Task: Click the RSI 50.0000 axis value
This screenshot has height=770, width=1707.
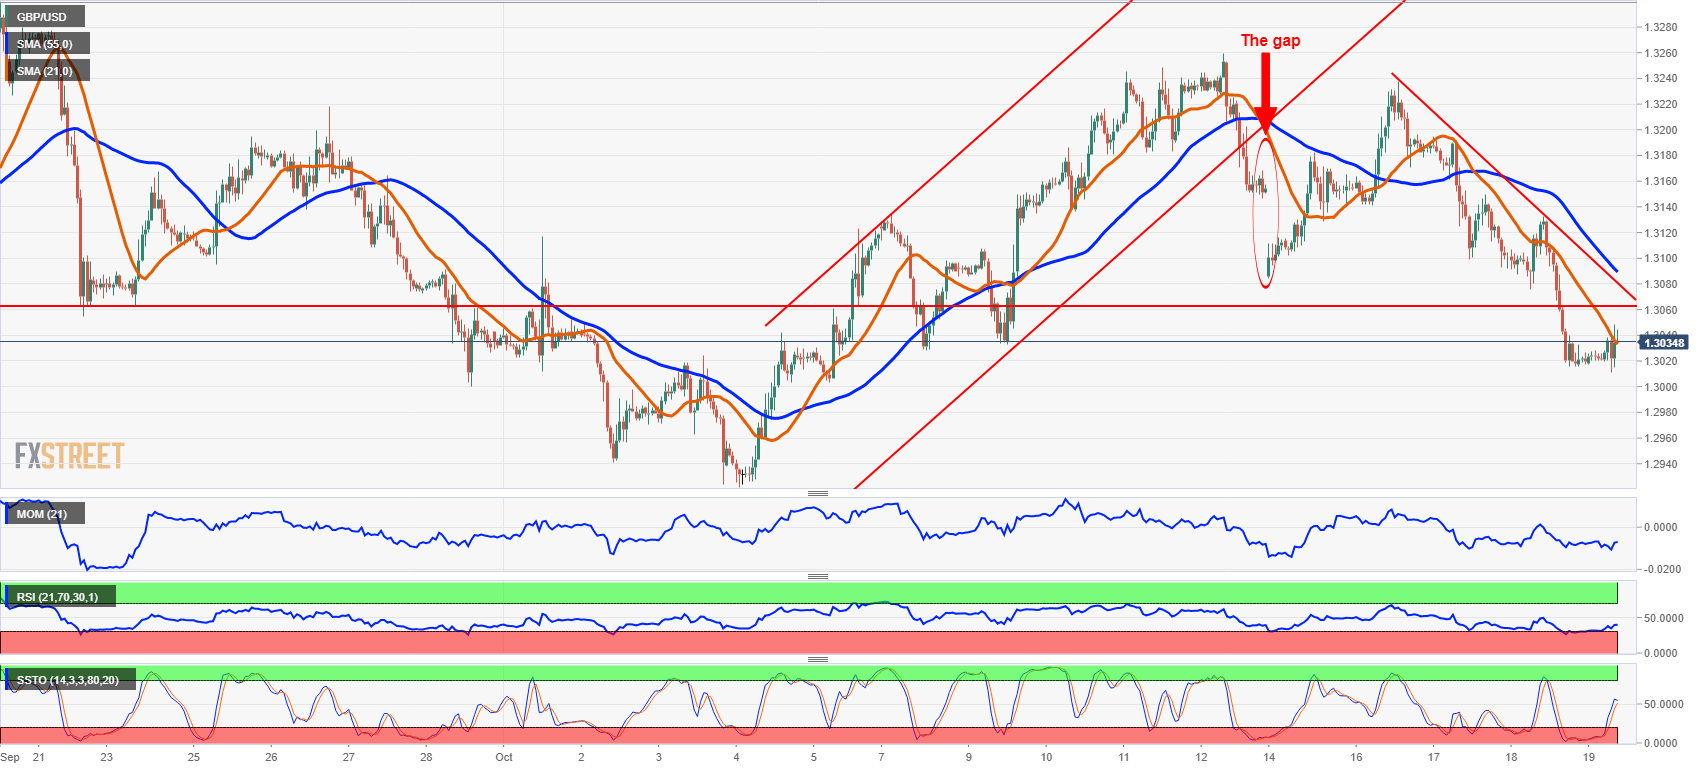Action: point(1664,618)
